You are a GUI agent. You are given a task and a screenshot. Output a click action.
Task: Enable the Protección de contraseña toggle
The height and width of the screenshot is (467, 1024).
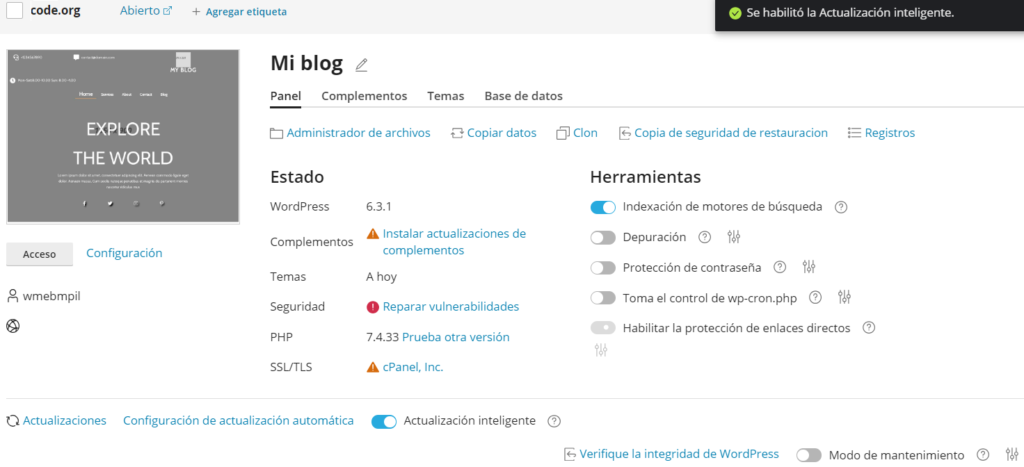(603, 268)
